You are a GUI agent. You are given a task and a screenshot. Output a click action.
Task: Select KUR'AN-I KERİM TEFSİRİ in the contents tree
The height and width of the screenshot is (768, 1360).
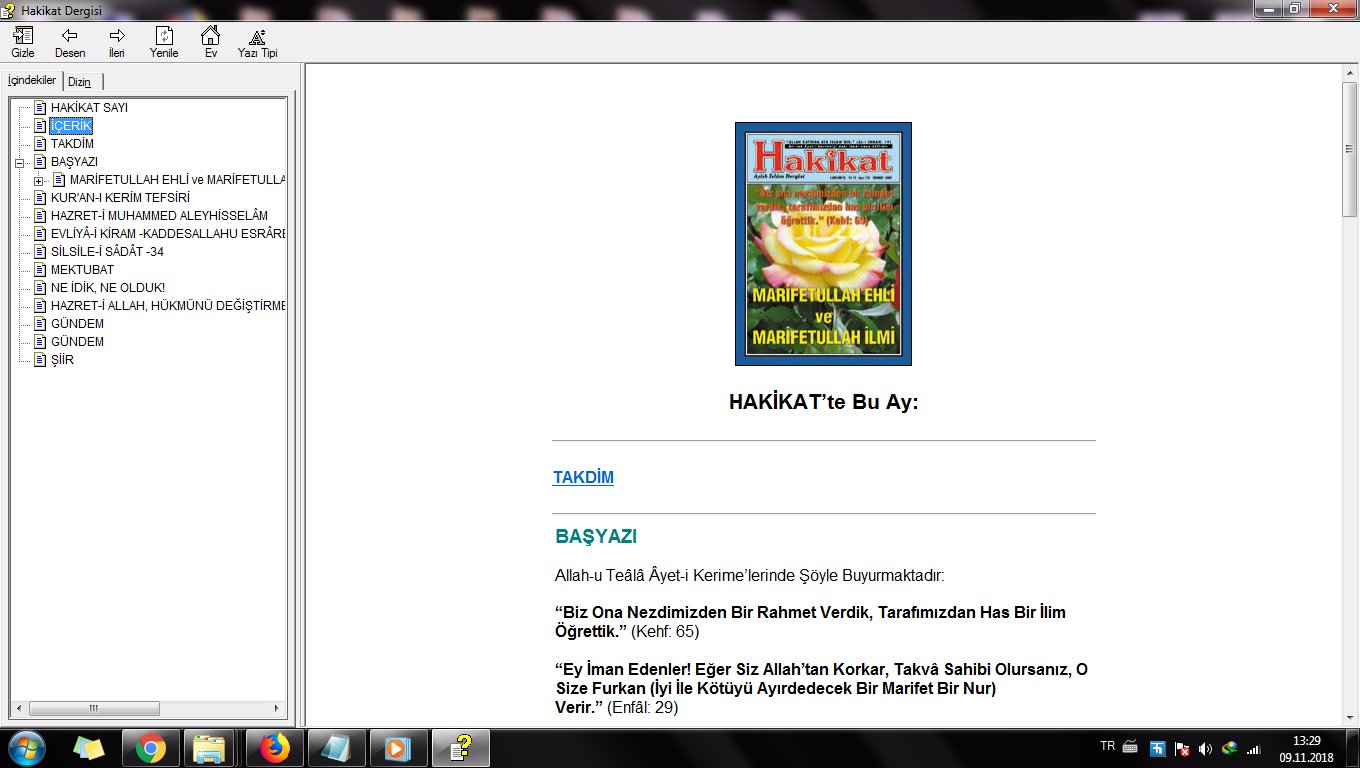pyautogui.click(x=120, y=198)
